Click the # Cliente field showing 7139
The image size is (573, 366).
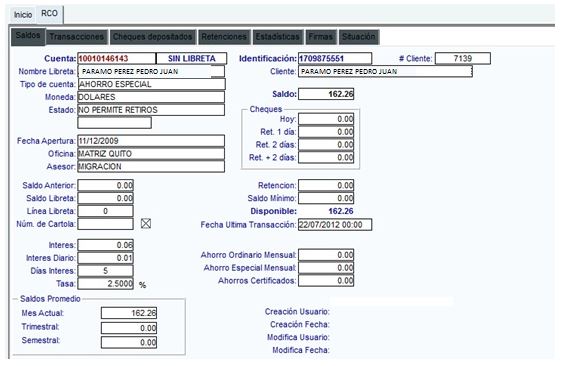pos(463,58)
